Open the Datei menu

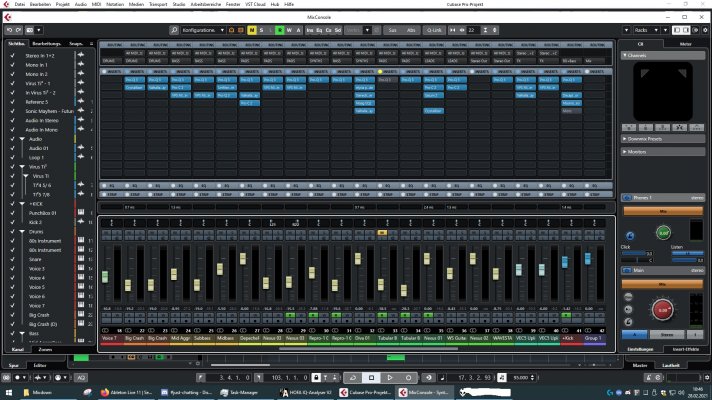pyautogui.click(x=20, y=4)
